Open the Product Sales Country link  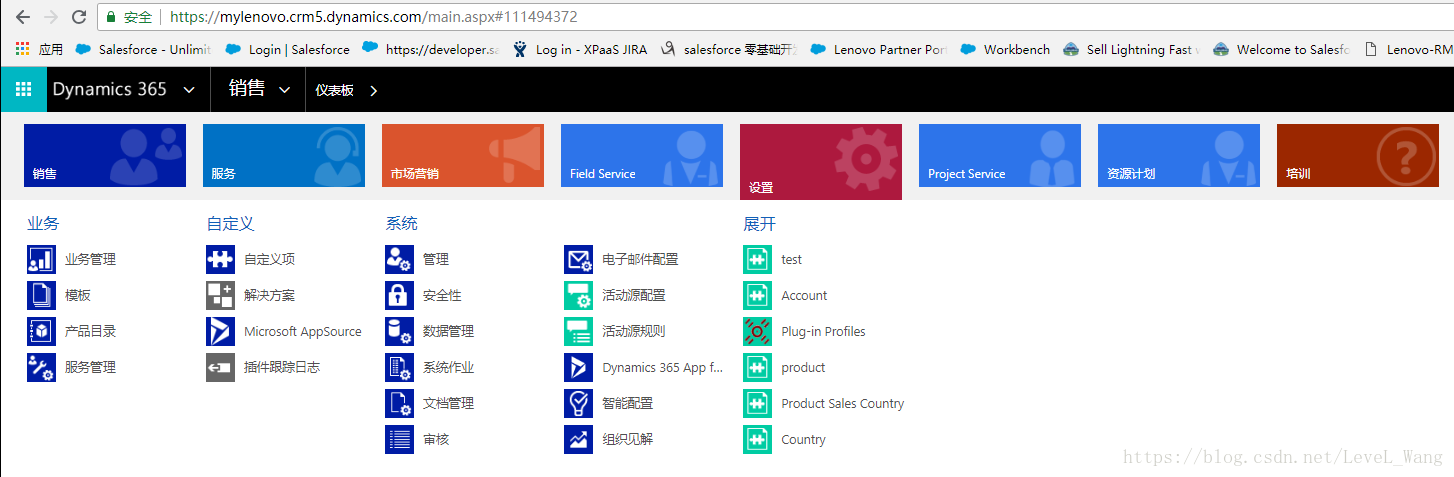click(843, 403)
